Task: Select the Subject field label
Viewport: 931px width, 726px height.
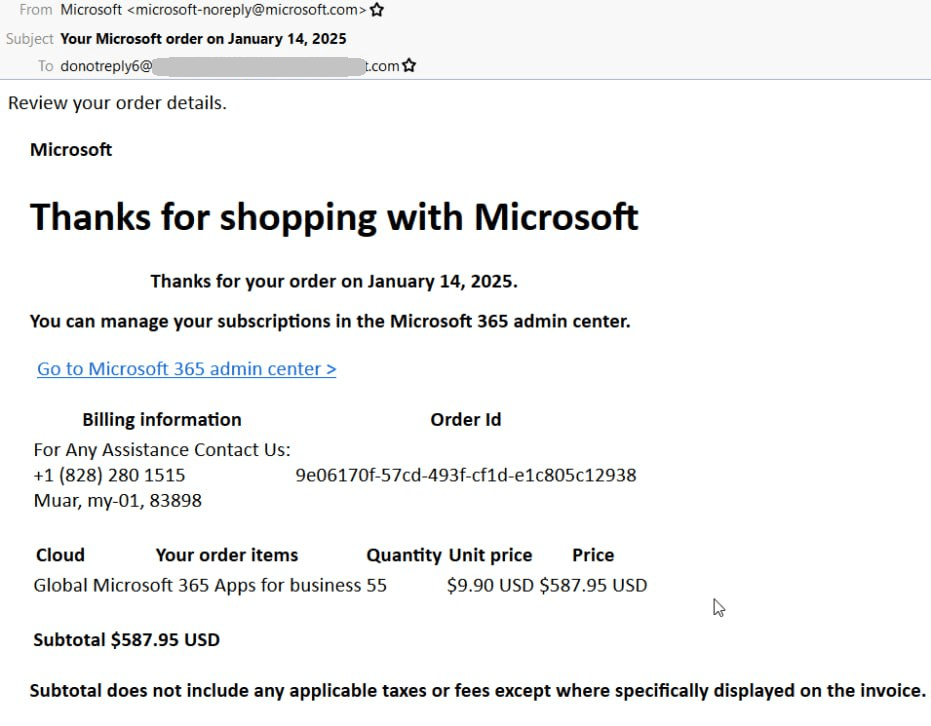Action: pos(30,38)
